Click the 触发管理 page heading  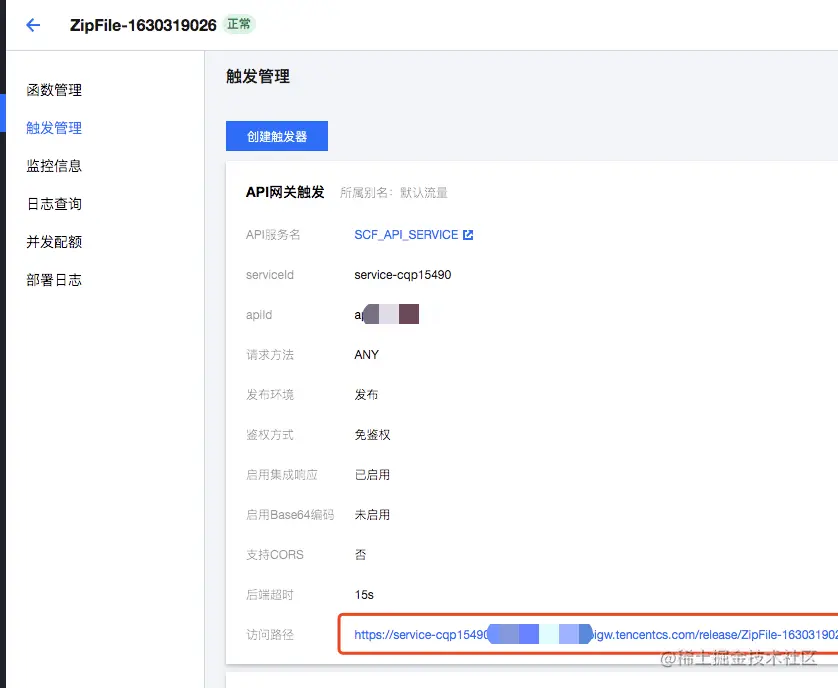tap(258, 76)
